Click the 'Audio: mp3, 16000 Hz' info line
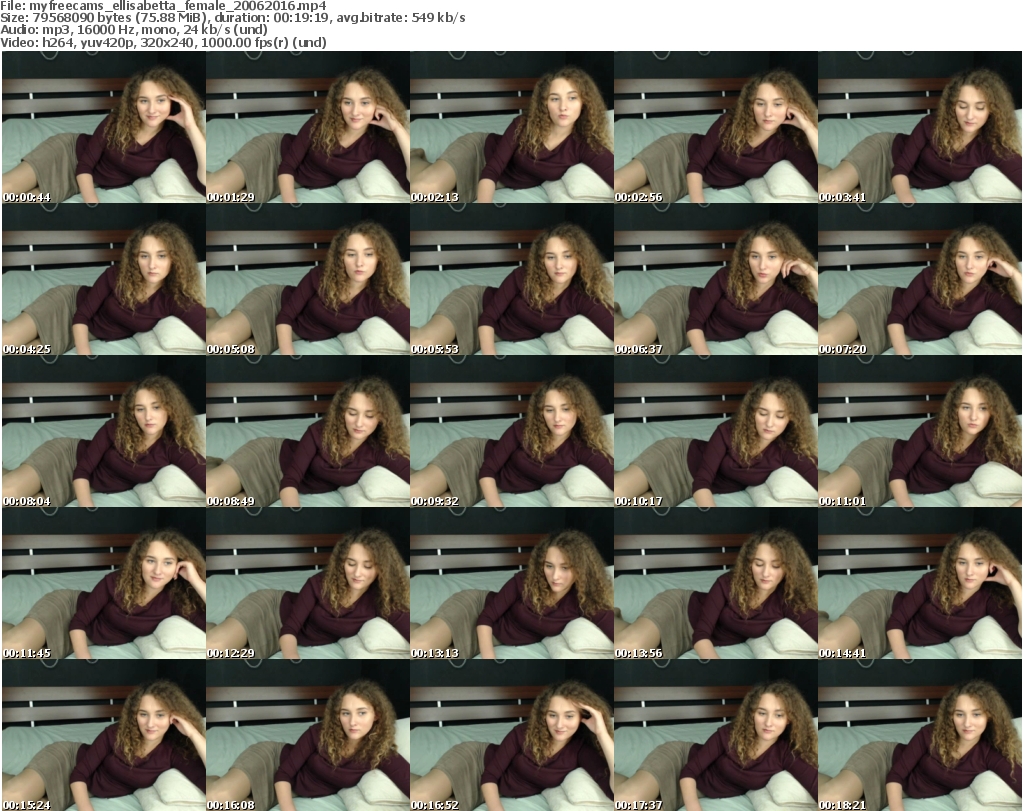Viewport: 1024px width, 811px height. 134,30
